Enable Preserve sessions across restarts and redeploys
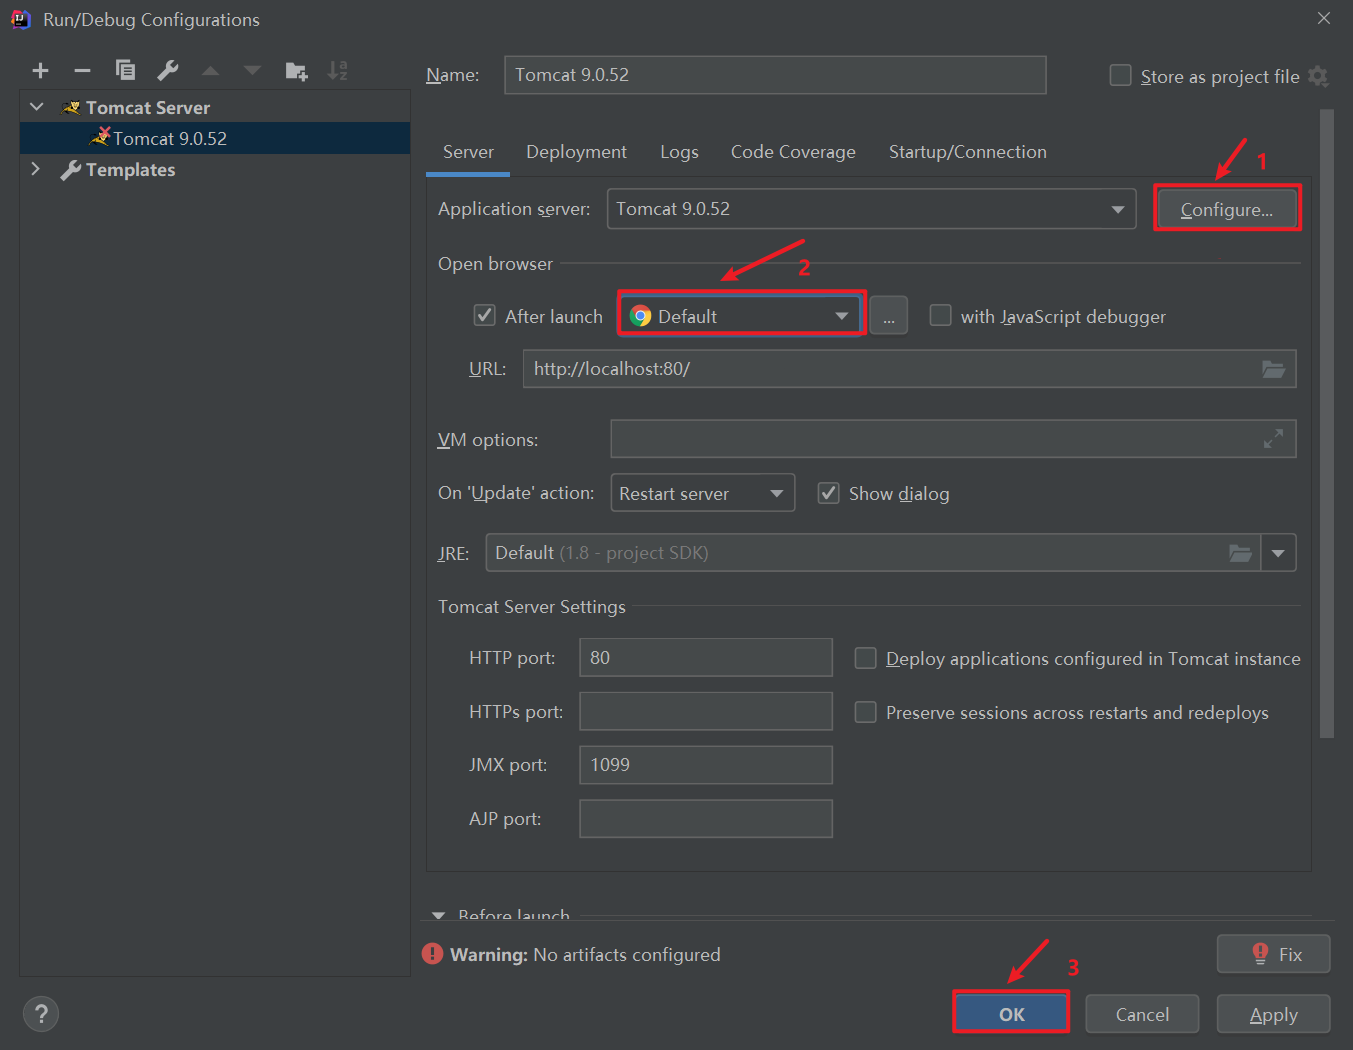 tap(866, 712)
